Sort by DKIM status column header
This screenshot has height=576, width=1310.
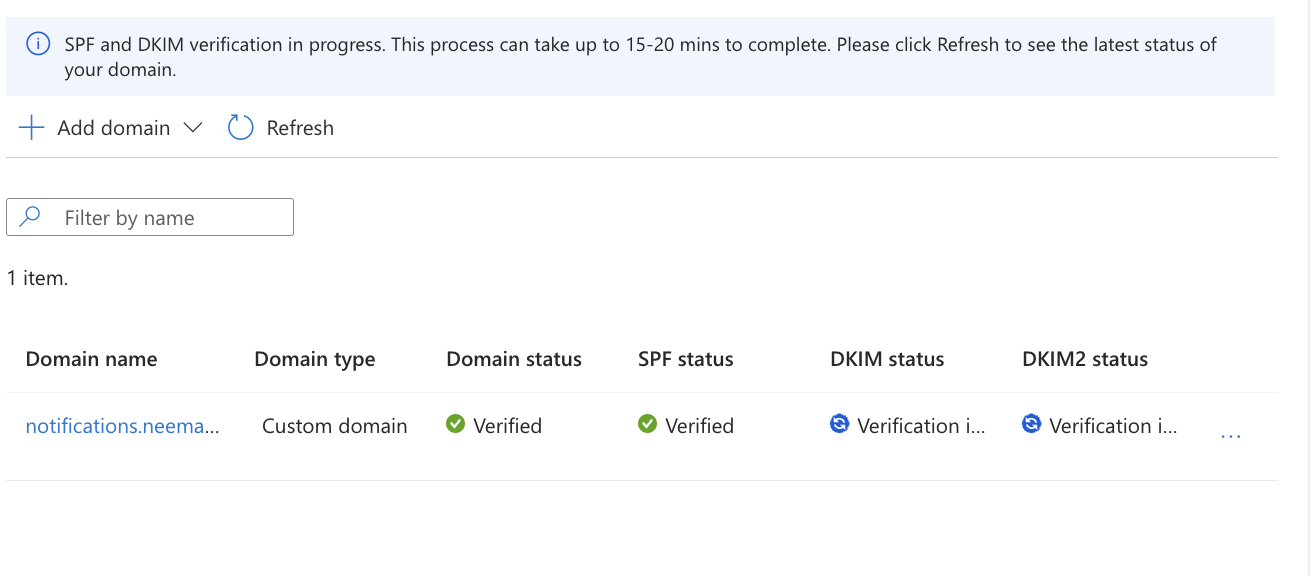tap(887, 359)
